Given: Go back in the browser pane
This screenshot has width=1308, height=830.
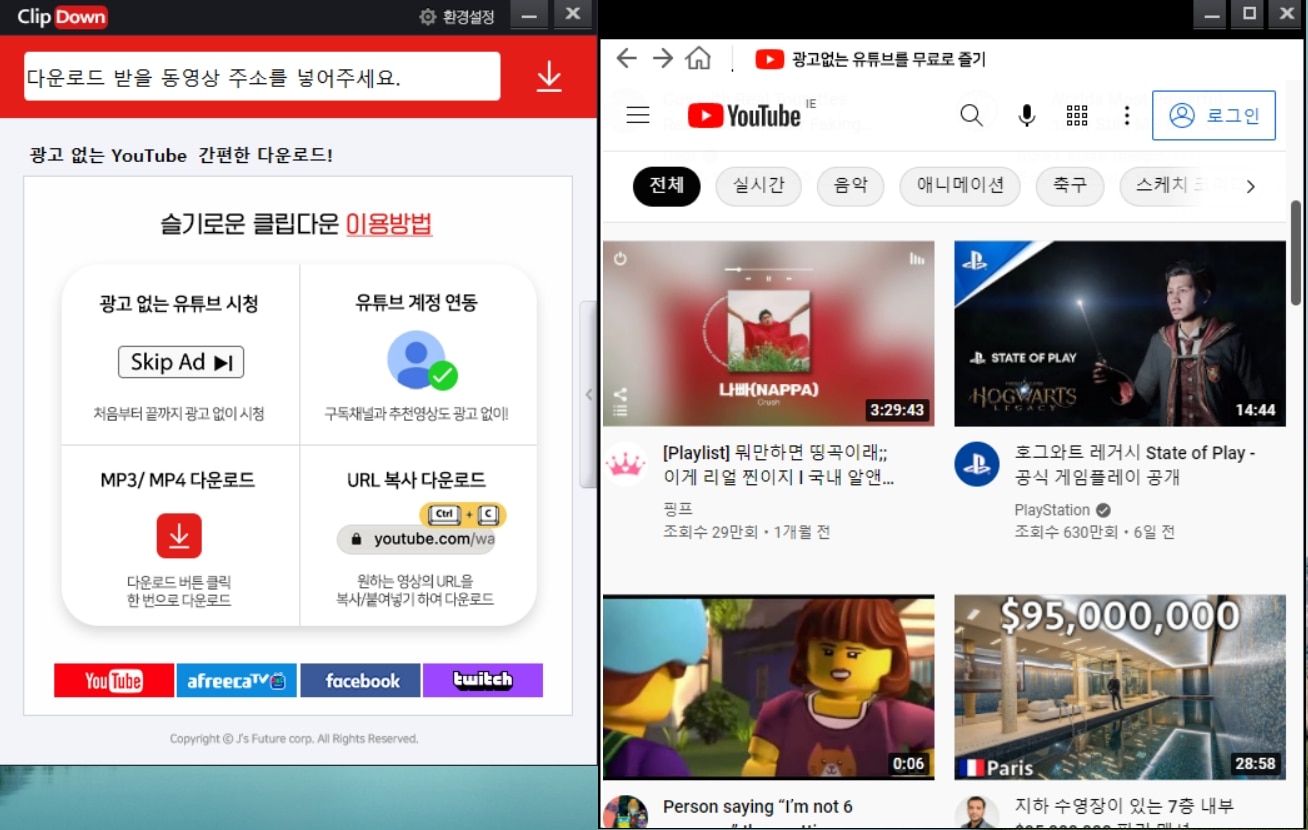Looking at the screenshot, I should pyautogui.click(x=626, y=58).
